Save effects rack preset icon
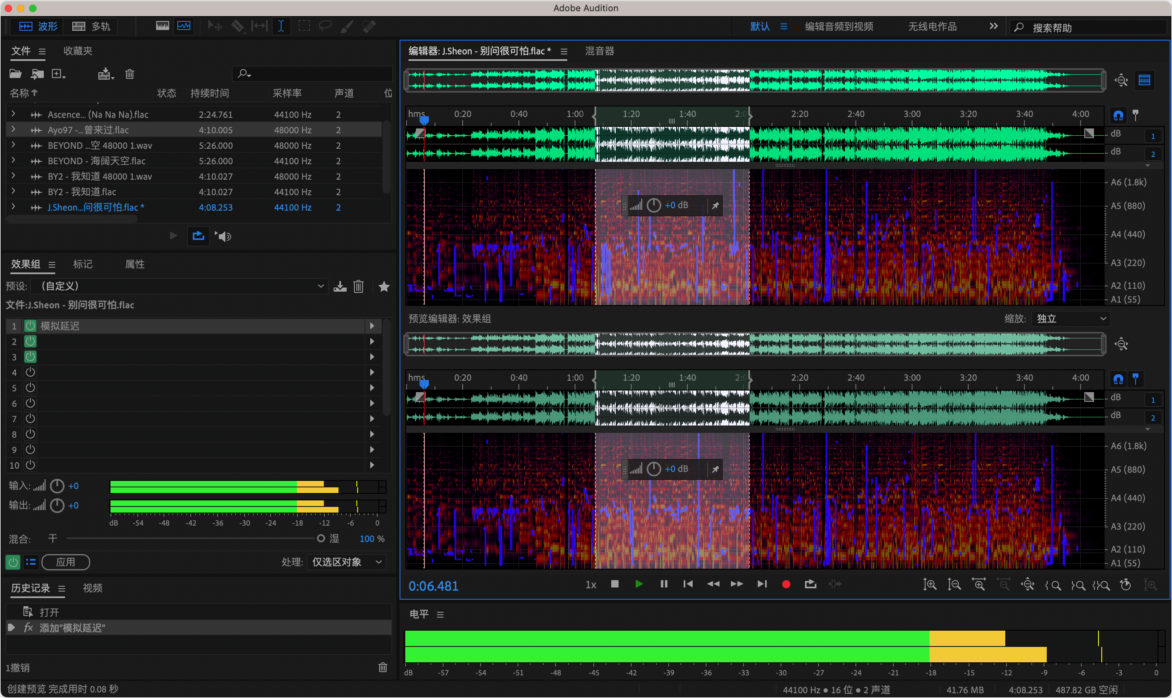This screenshot has width=1172, height=698. coord(340,286)
